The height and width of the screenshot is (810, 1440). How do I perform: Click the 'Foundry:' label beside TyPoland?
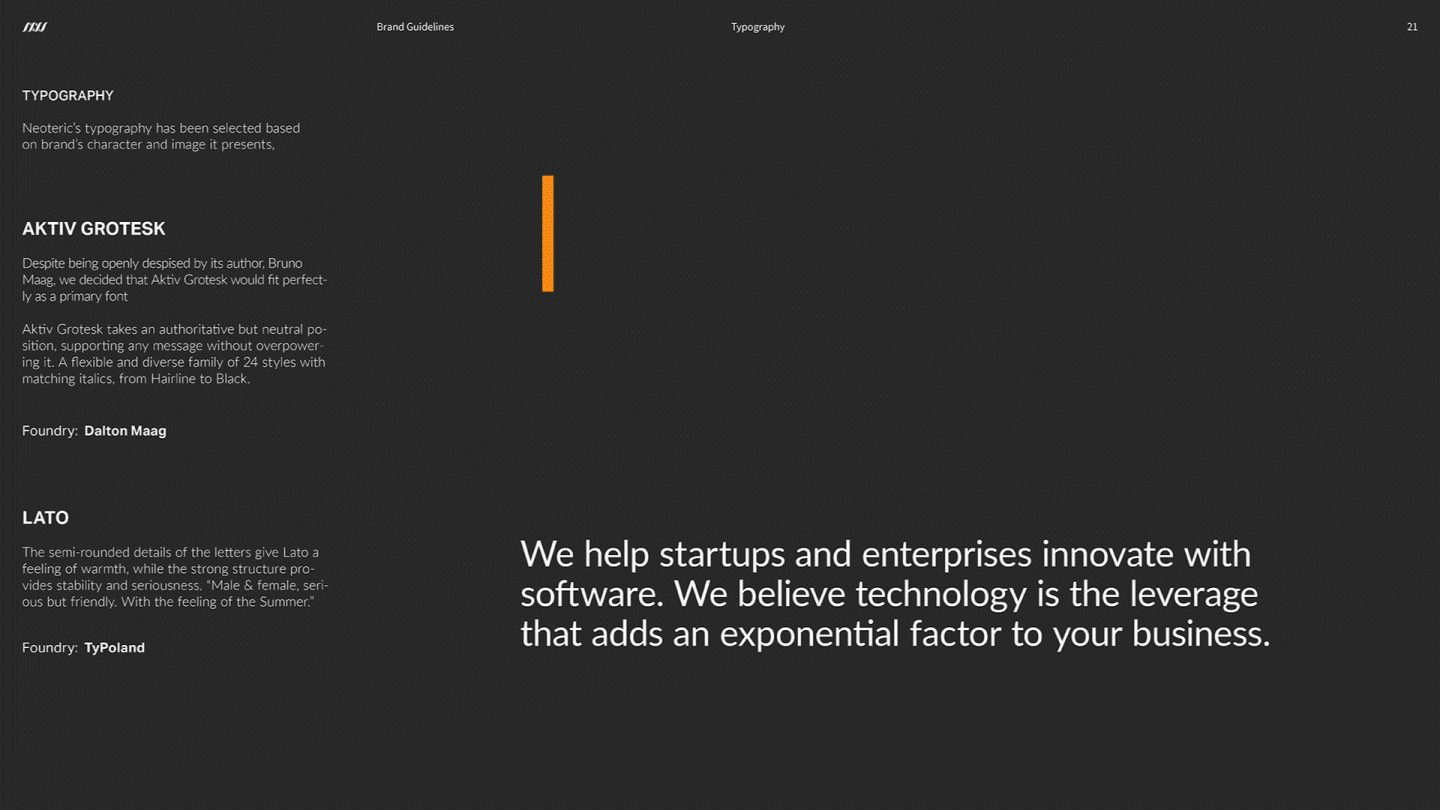tap(50, 648)
